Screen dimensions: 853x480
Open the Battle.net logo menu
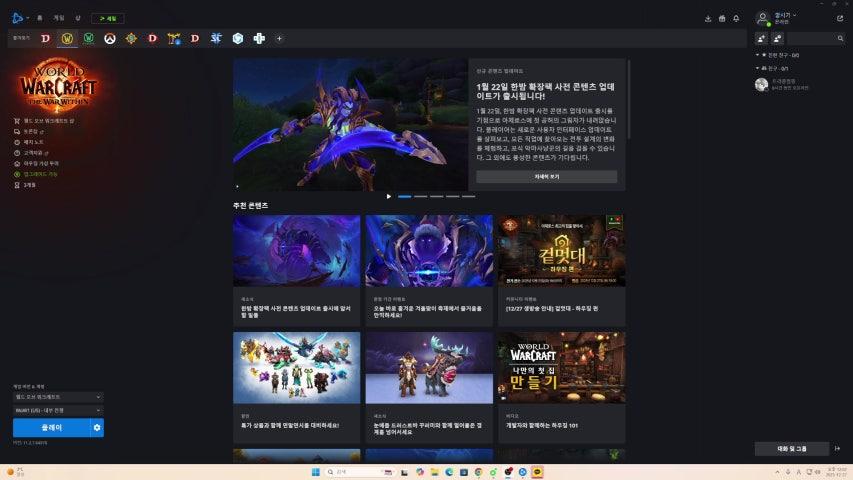click(17, 18)
